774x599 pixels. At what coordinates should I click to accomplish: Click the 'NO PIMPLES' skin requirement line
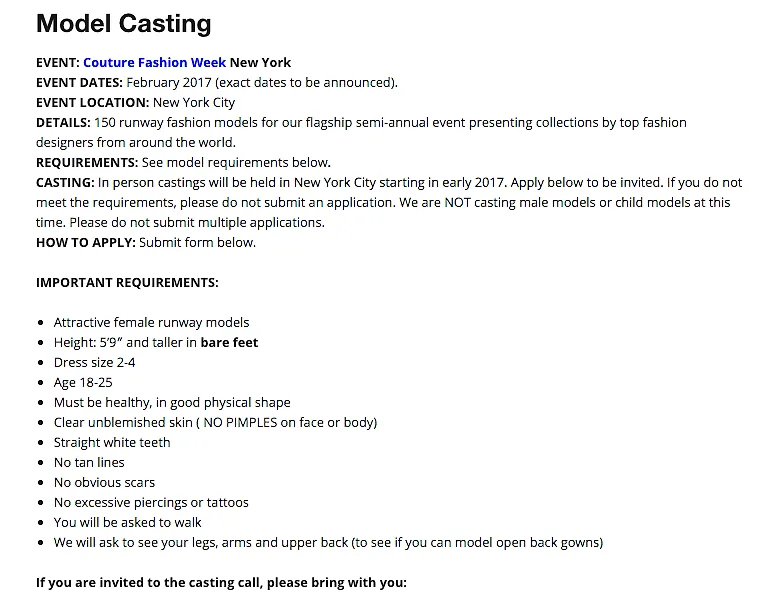tap(215, 423)
